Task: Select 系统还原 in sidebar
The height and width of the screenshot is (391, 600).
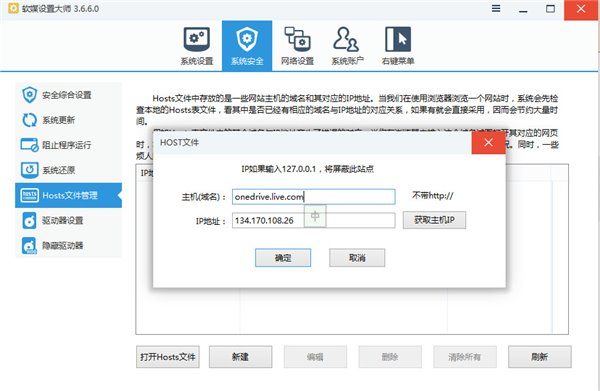Action: pos(68,170)
